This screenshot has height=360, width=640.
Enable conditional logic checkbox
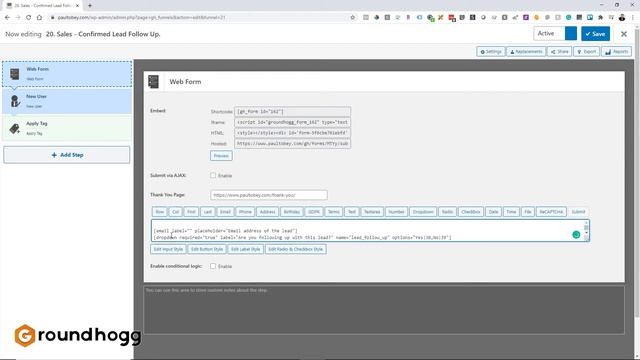(x=213, y=266)
